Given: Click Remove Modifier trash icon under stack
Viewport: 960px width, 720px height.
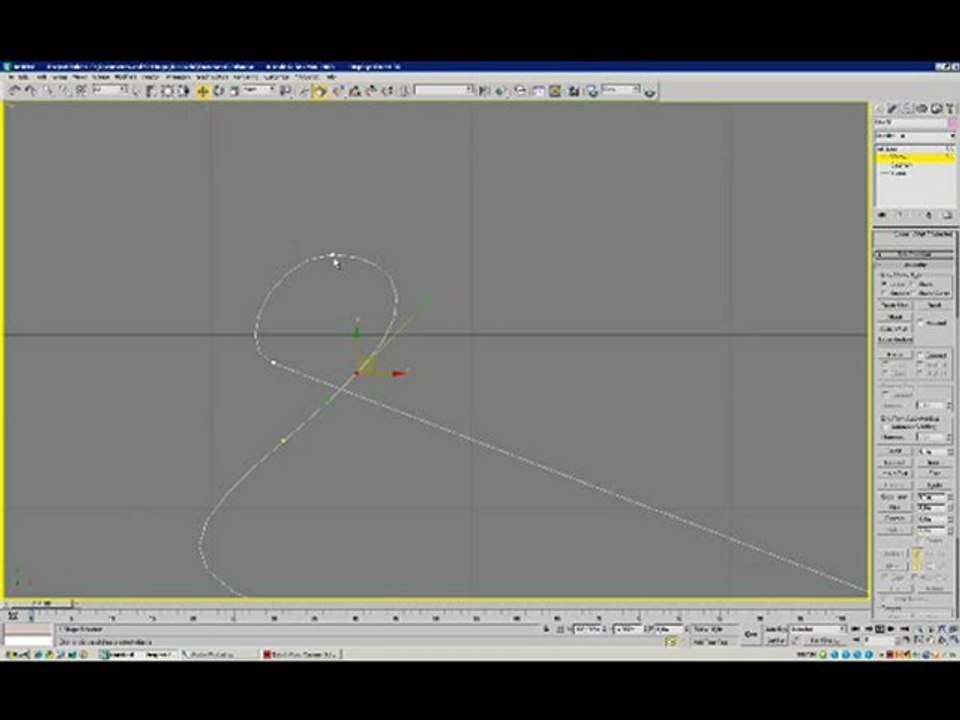Looking at the screenshot, I should click(x=929, y=216).
